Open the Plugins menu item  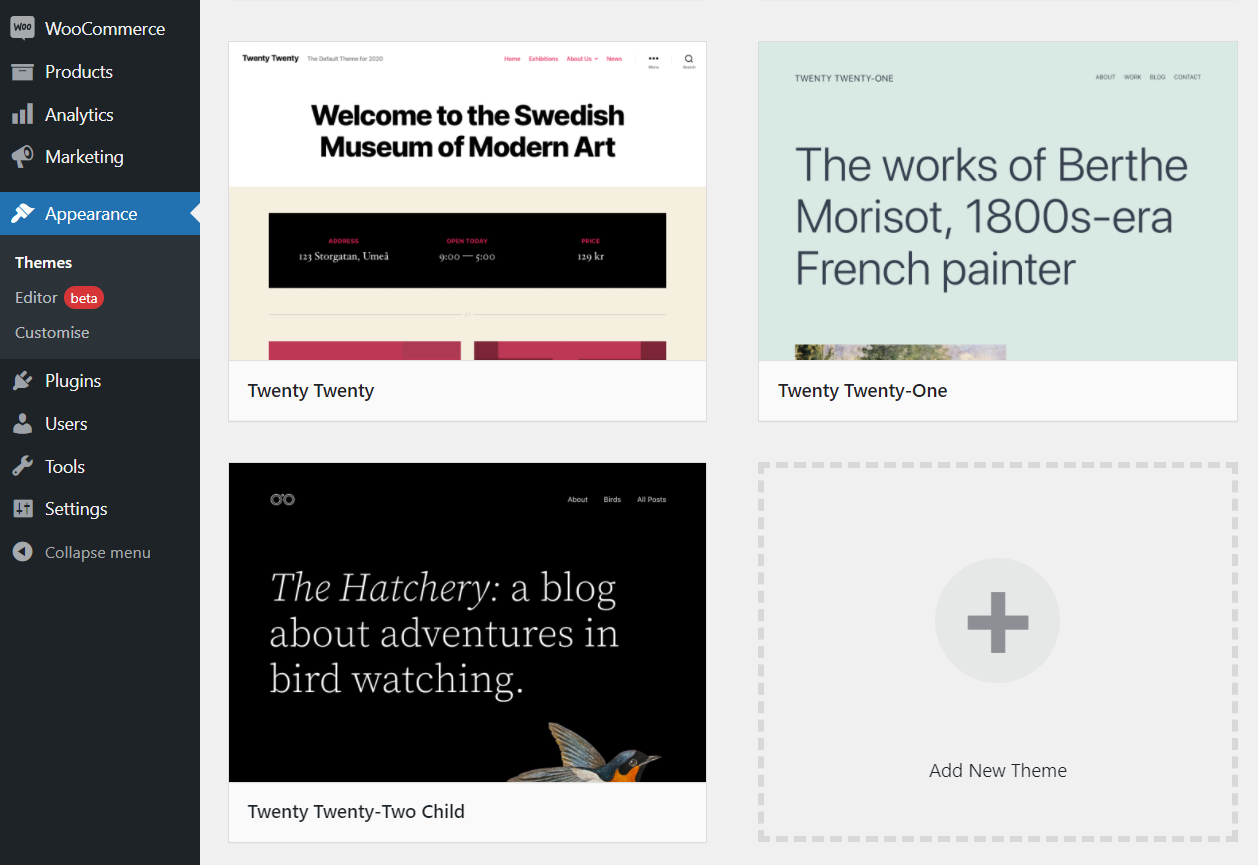click(100, 381)
